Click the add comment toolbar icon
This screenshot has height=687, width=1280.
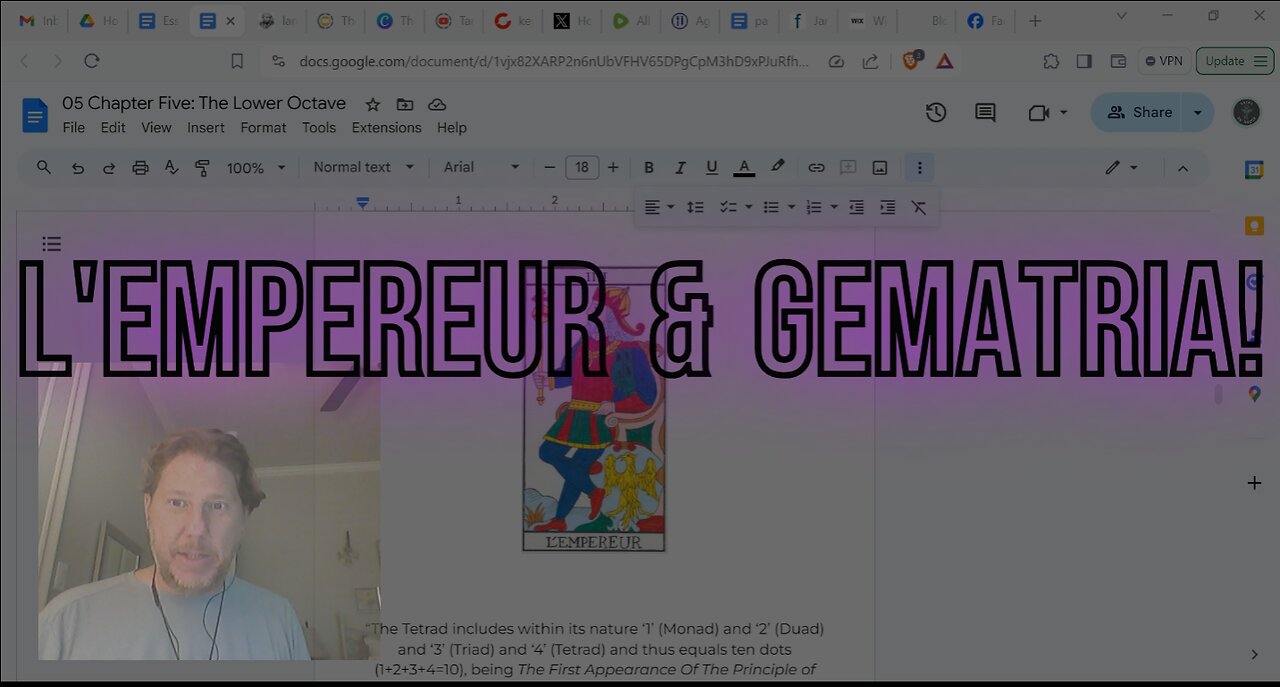click(x=848, y=167)
